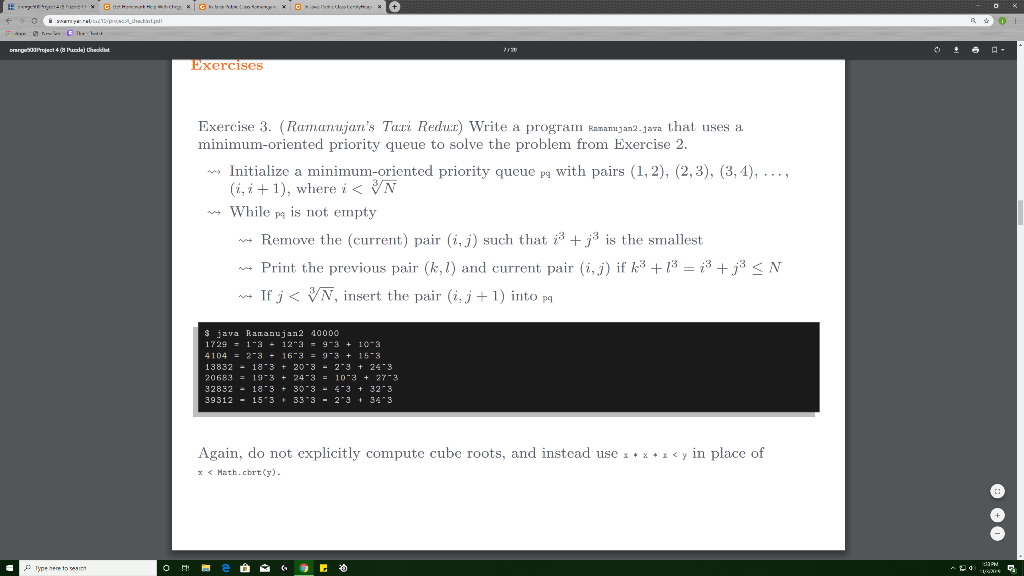Open File Explorer from the taskbar

[x=206, y=568]
